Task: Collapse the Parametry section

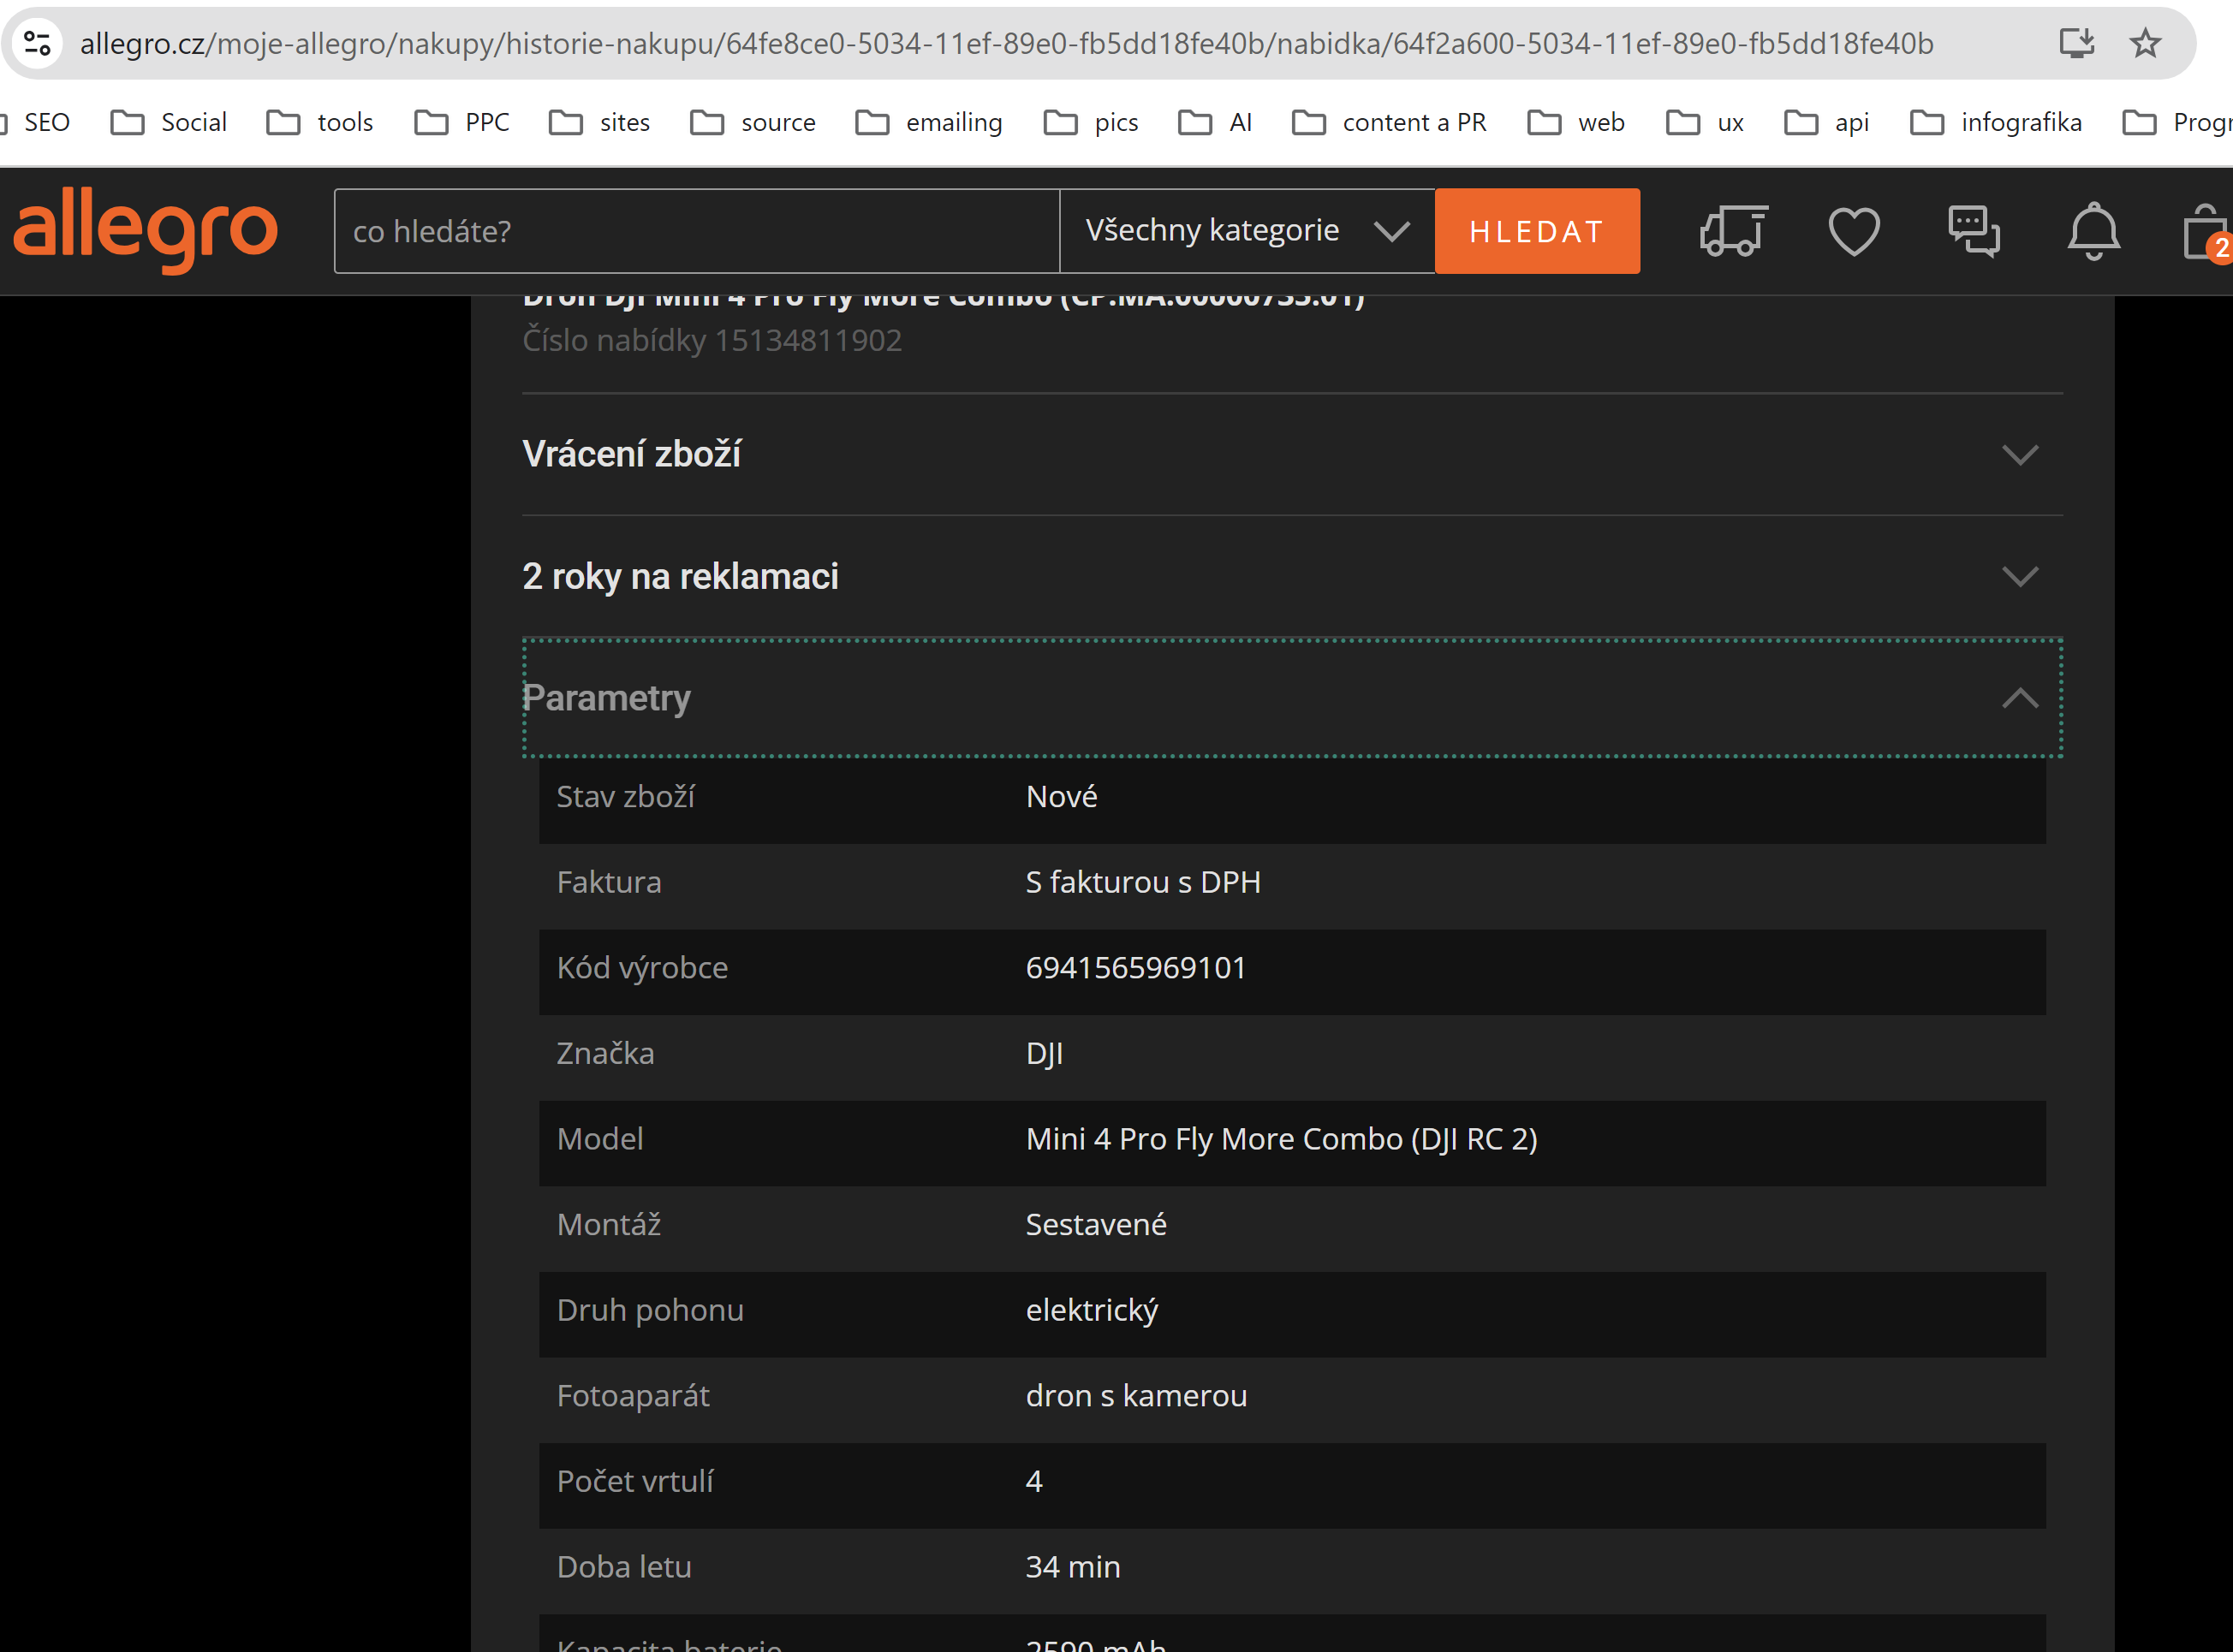Action: click(1292, 698)
